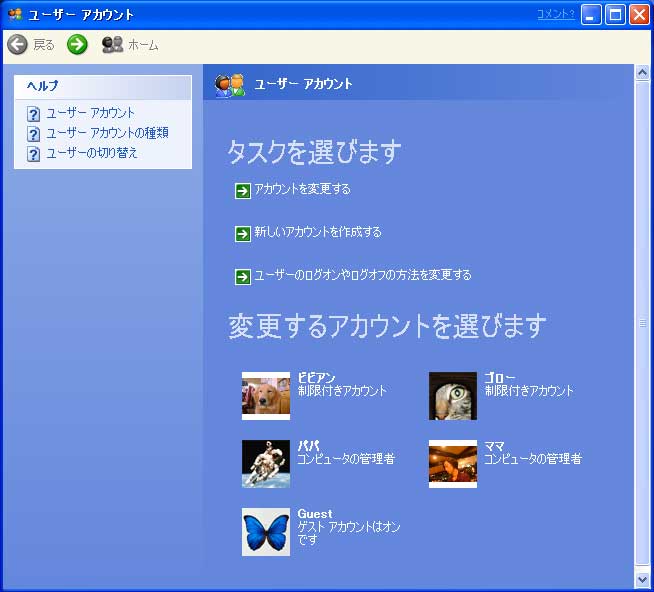Image resolution: width=654 pixels, height=592 pixels.
Task: Open the ユーザー アカウントの種類 help topic
Action: [108, 134]
